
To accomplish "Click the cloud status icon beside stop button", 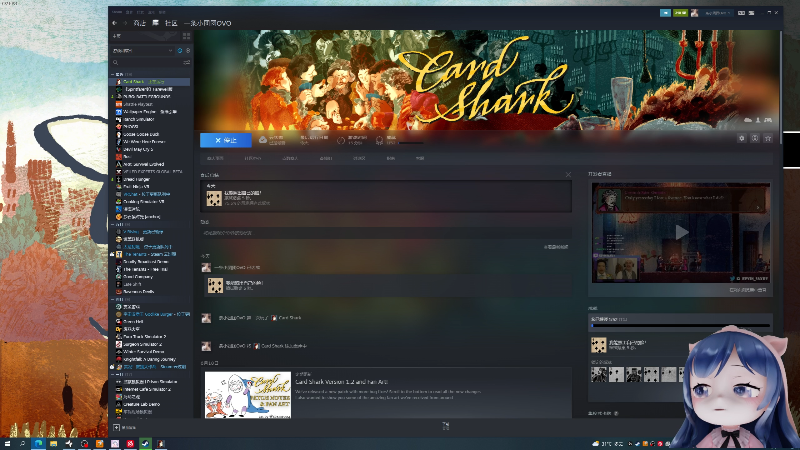I will [x=263, y=140].
